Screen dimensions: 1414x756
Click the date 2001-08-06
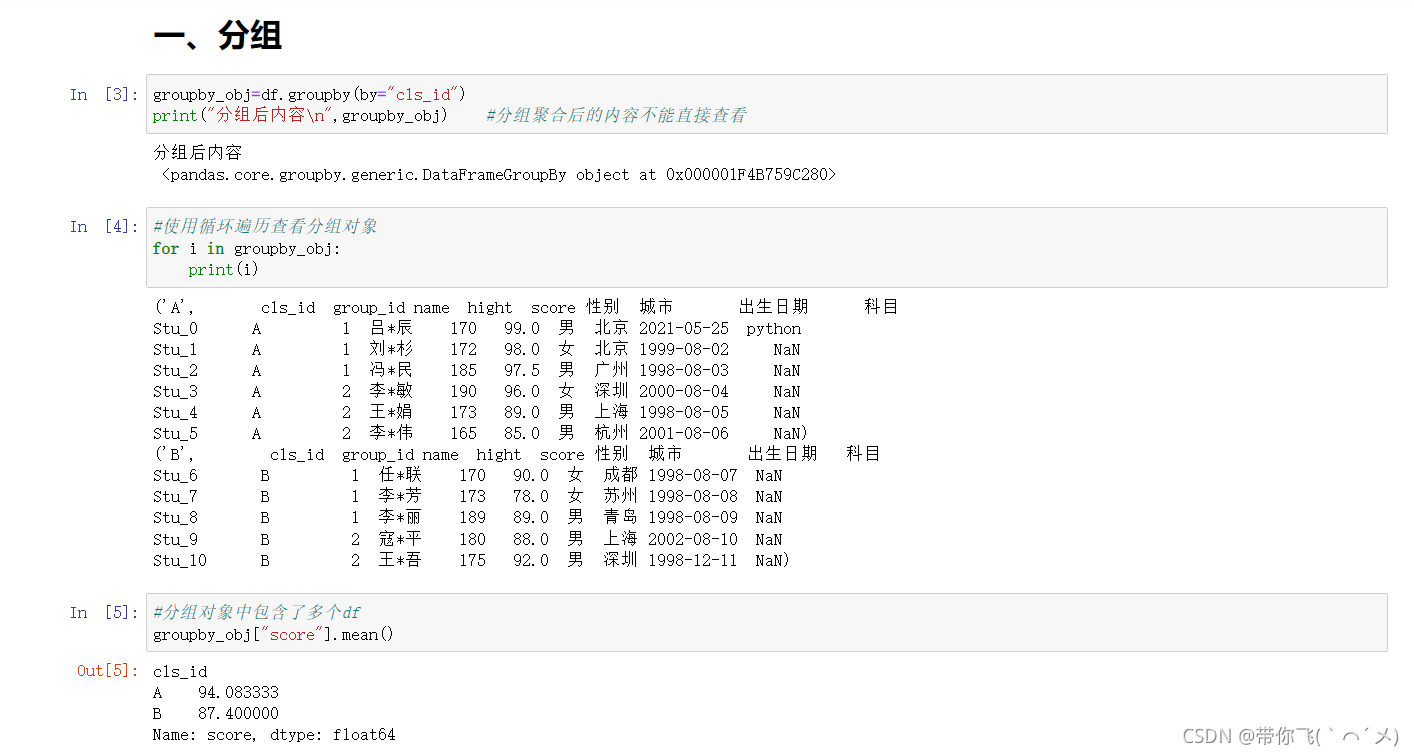[x=685, y=434]
